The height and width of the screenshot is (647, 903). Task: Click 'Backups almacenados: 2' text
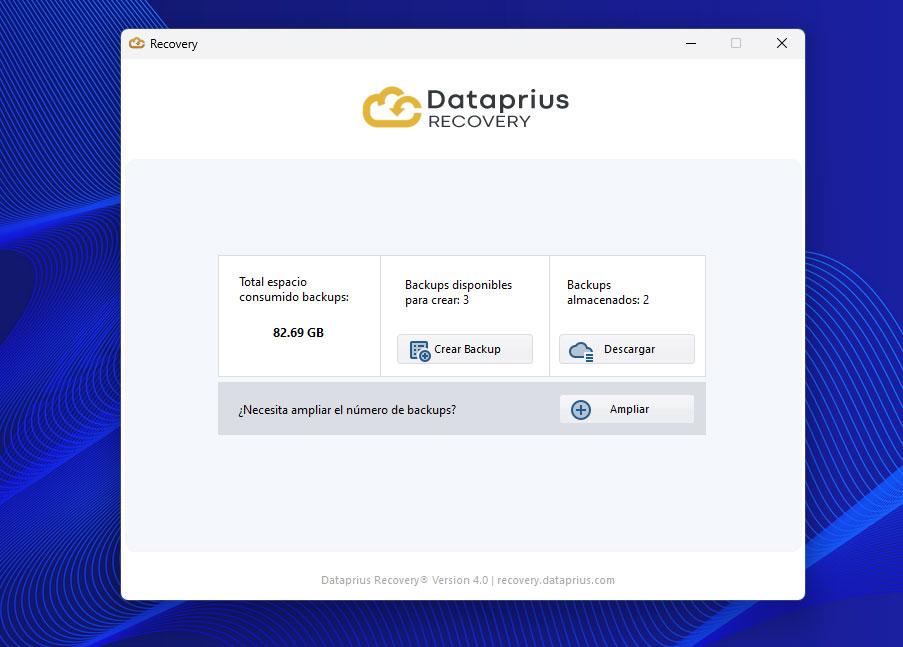[608, 292]
